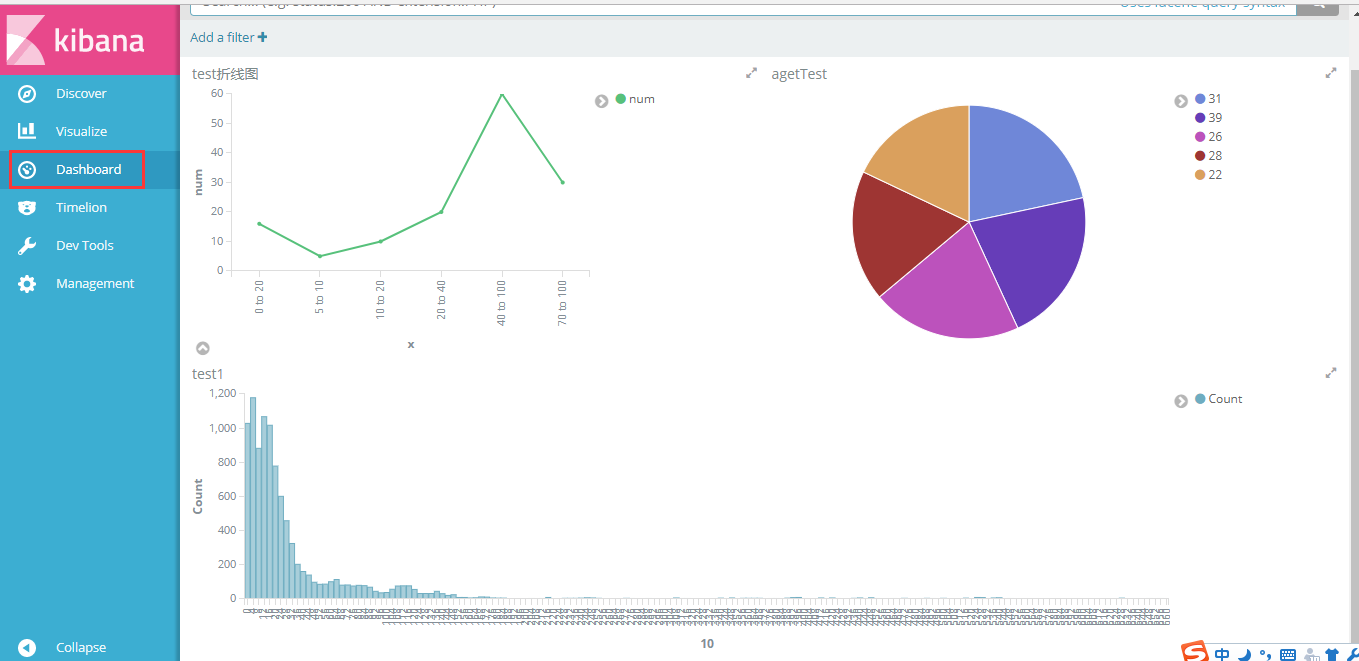
Task: Toggle punctuation mode in IME bar
Action: point(1265,654)
